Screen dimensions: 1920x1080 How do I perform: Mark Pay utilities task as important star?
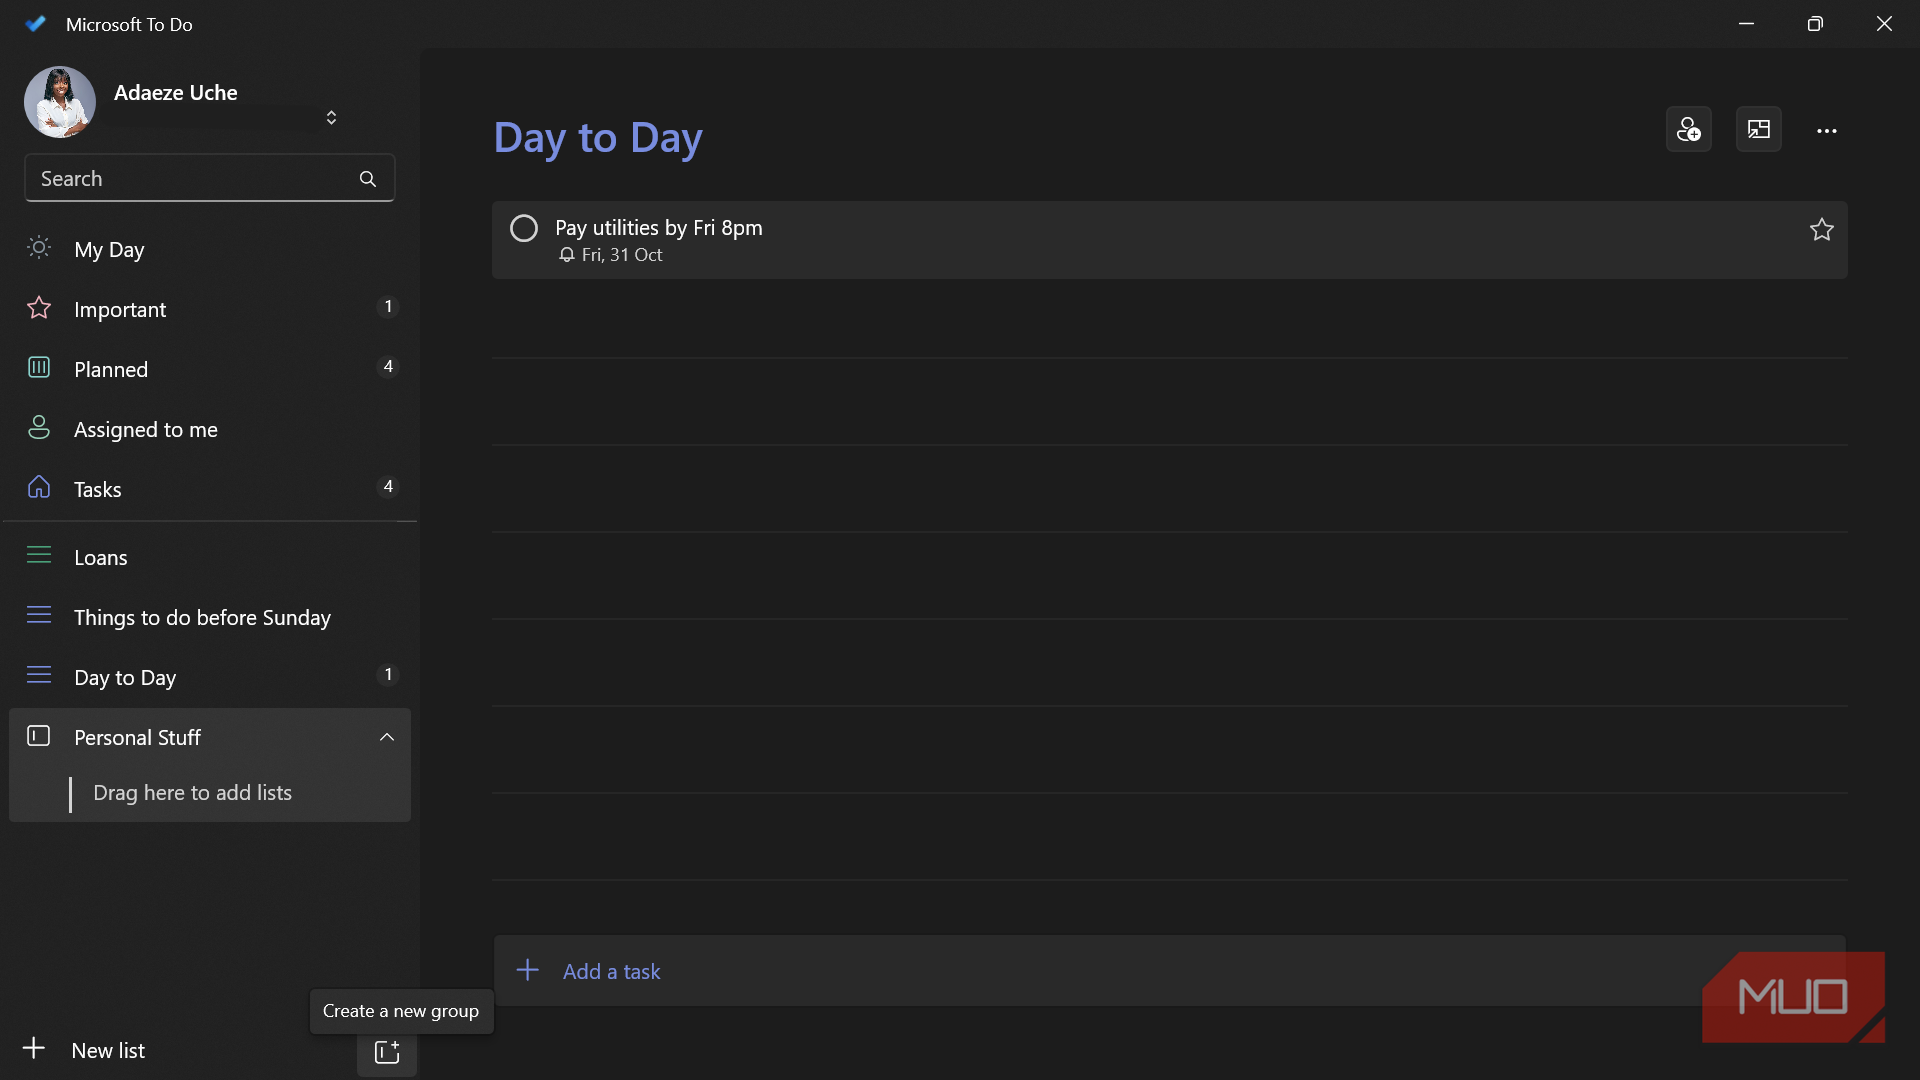click(1821, 230)
